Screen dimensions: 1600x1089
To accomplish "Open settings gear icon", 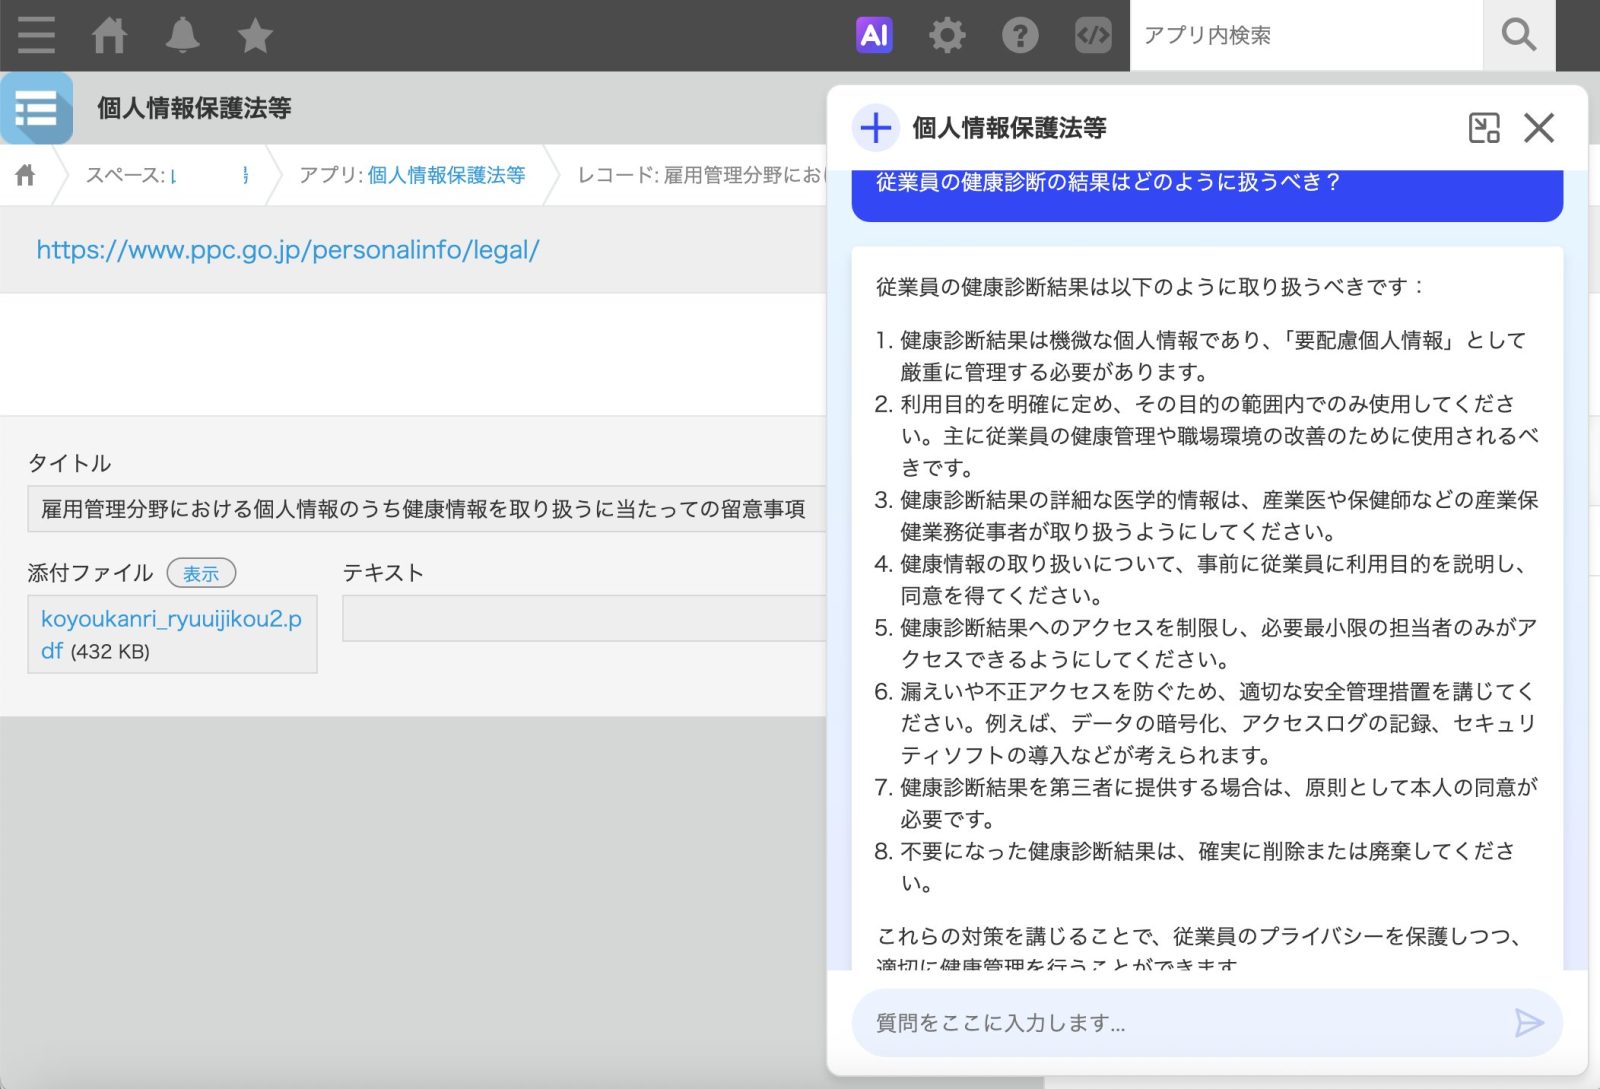I will [947, 35].
